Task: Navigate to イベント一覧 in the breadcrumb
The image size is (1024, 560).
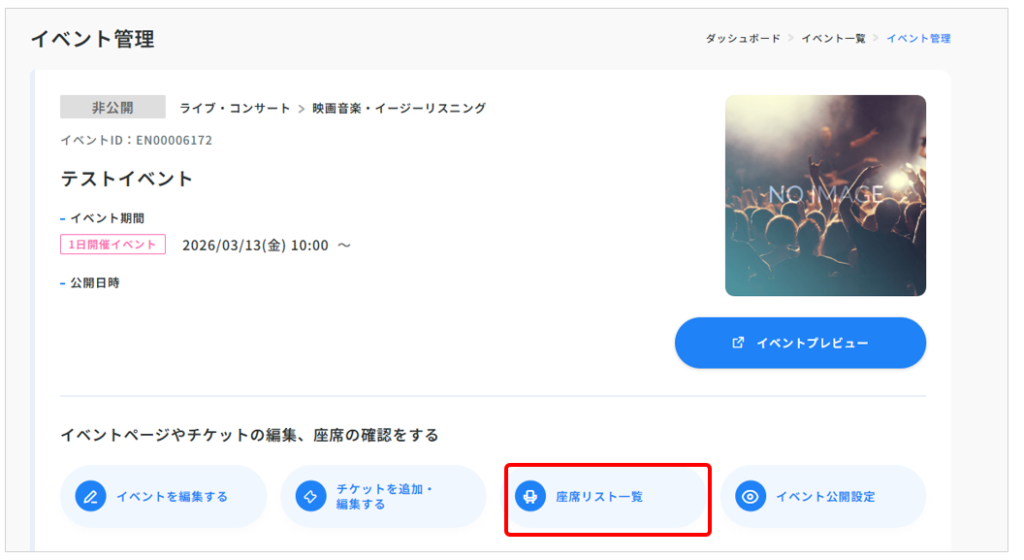Action: click(x=833, y=39)
